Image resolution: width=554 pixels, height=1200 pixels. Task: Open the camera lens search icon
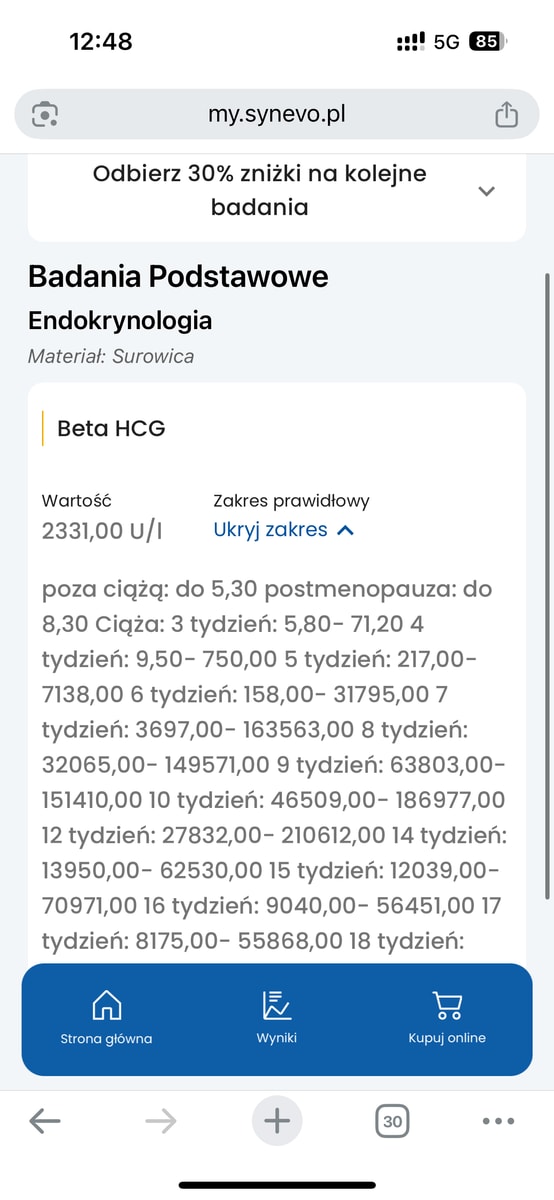click(x=45, y=114)
